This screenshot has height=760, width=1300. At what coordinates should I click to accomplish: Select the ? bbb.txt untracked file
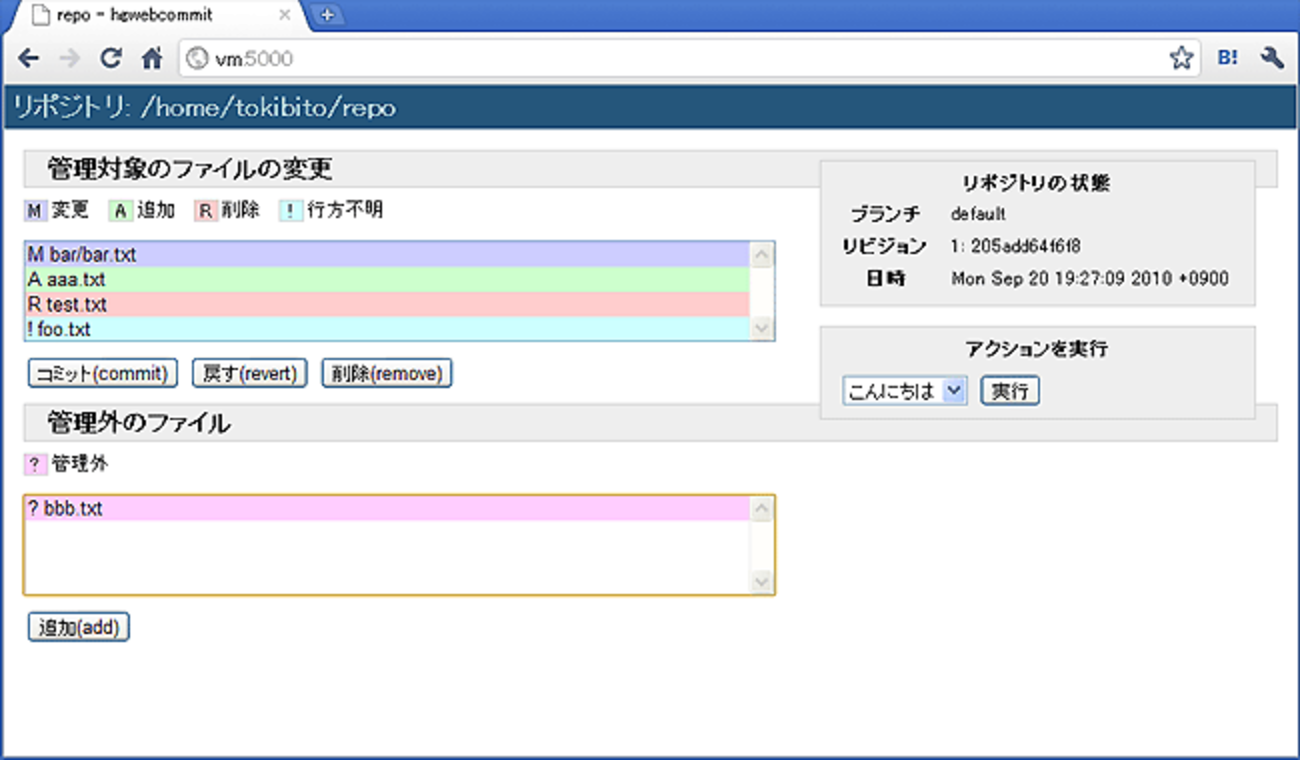click(x=387, y=509)
